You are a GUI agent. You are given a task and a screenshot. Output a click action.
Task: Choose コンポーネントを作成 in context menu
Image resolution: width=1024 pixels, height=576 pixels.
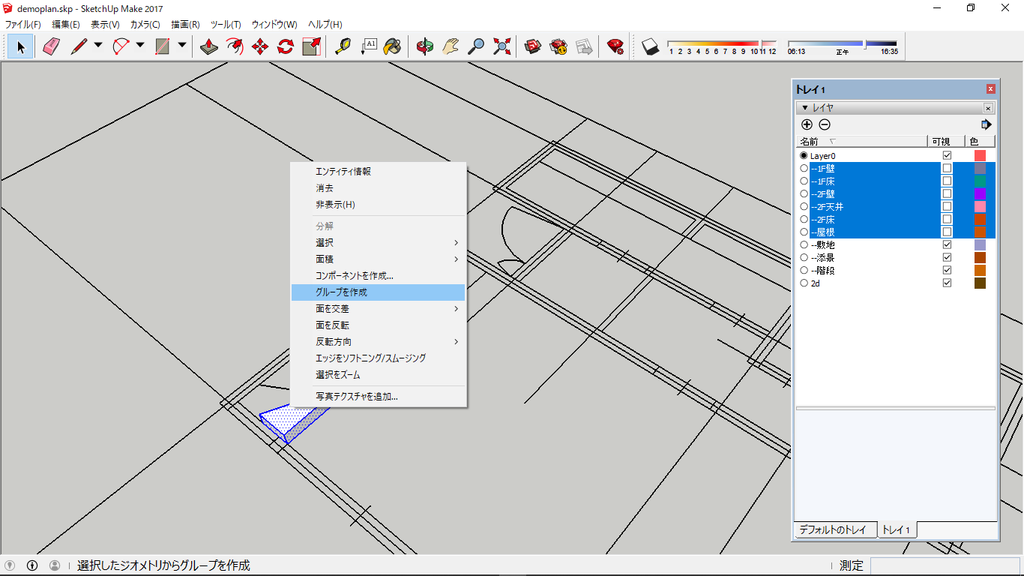point(378,276)
